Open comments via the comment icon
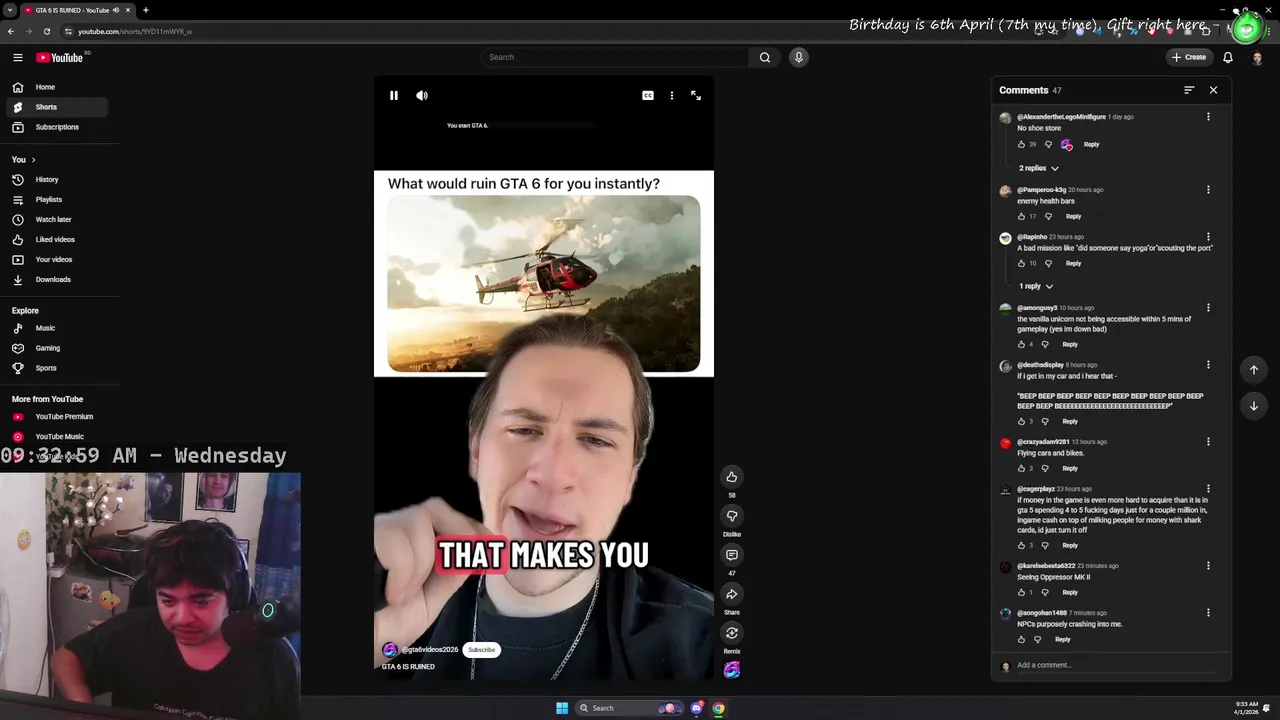1280x720 pixels. click(x=732, y=555)
